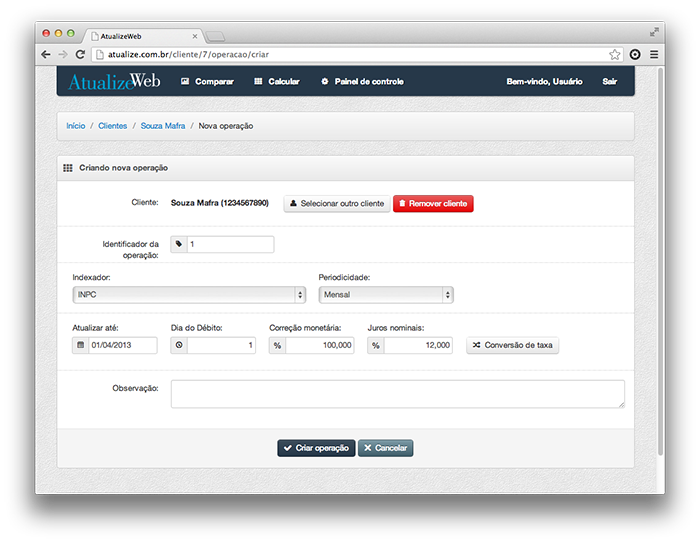Click the red Remover cliente button
This screenshot has width=700, height=543.
pyautogui.click(x=433, y=204)
